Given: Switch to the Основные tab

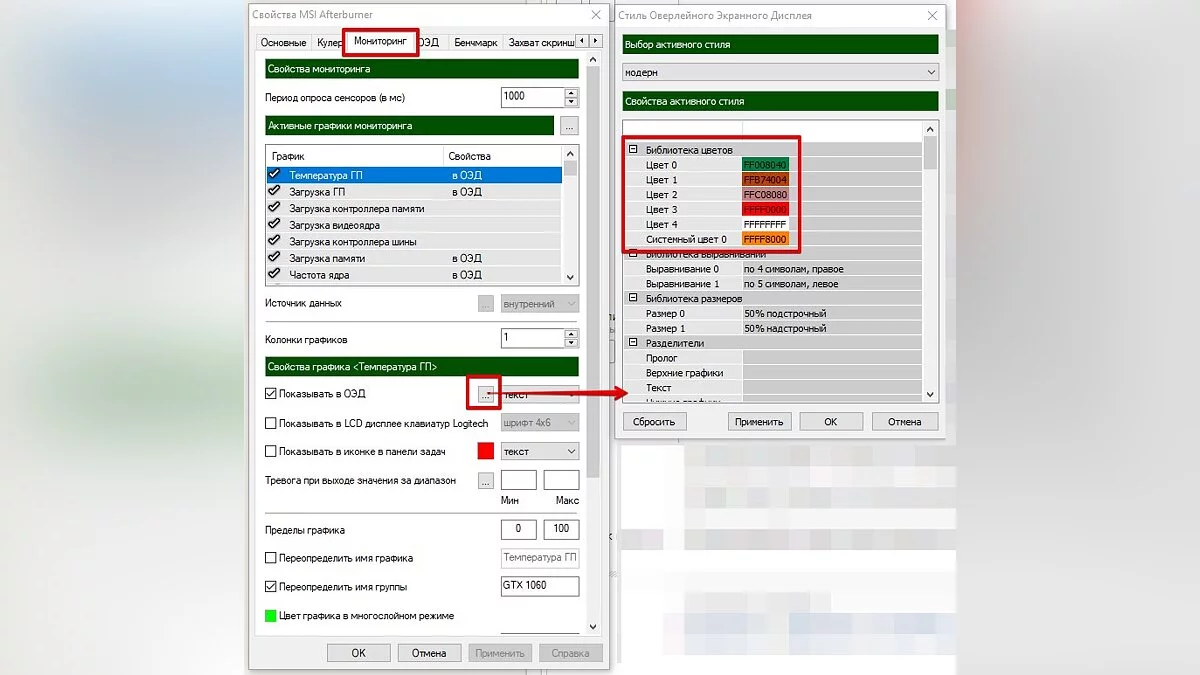Looking at the screenshot, I should (283, 43).
